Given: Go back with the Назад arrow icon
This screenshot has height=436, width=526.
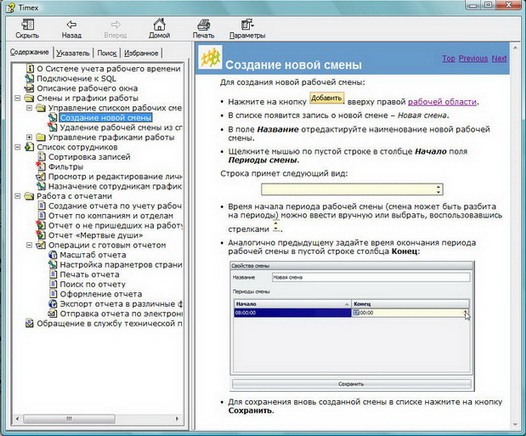Looking at the screenshot, I should click(71, 24).
